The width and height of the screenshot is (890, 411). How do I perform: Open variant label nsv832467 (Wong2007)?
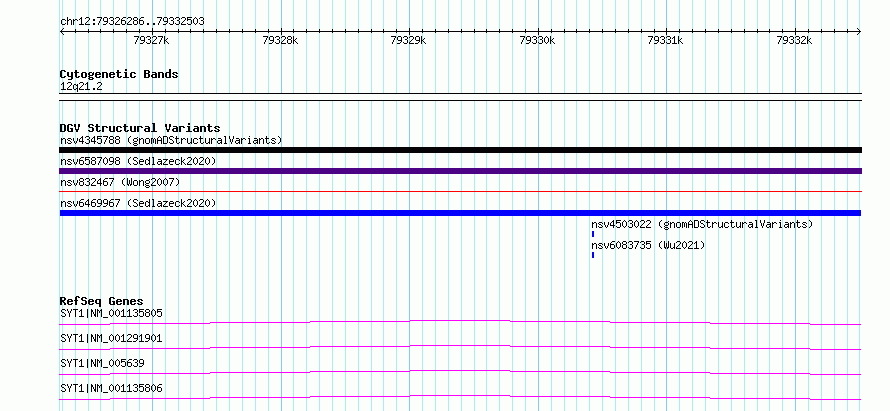[120, 182]
